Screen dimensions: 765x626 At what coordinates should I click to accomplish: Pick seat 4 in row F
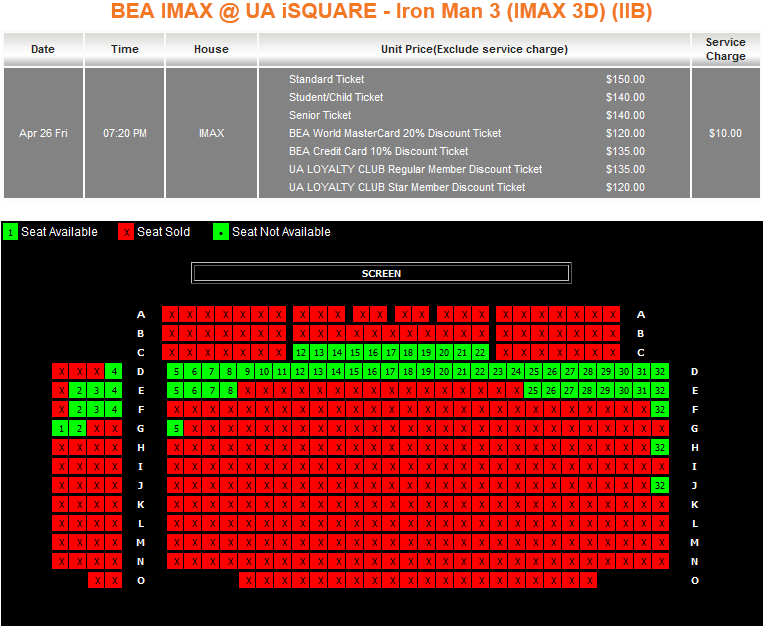pyautogui.click(x=114, y=409)
